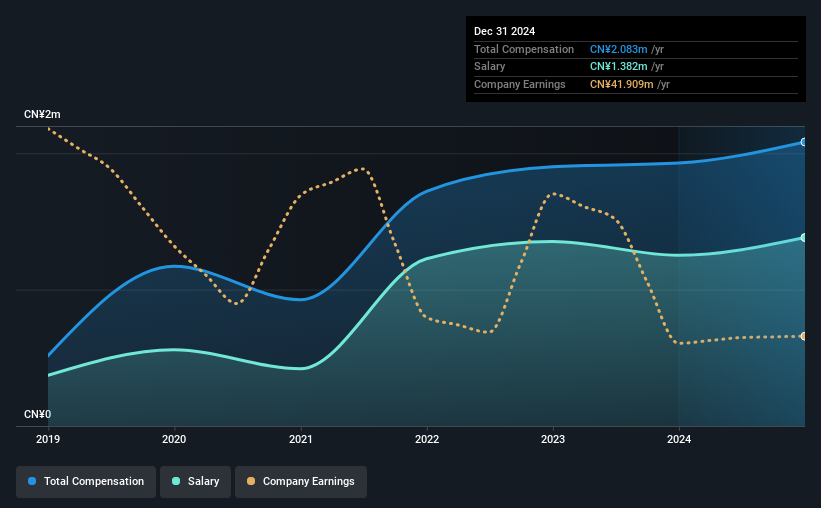The height and width of the screenshot is (508, 821).
Task: Click the Dec 31 2024 tooltip date
Action: tap(505, 31)
